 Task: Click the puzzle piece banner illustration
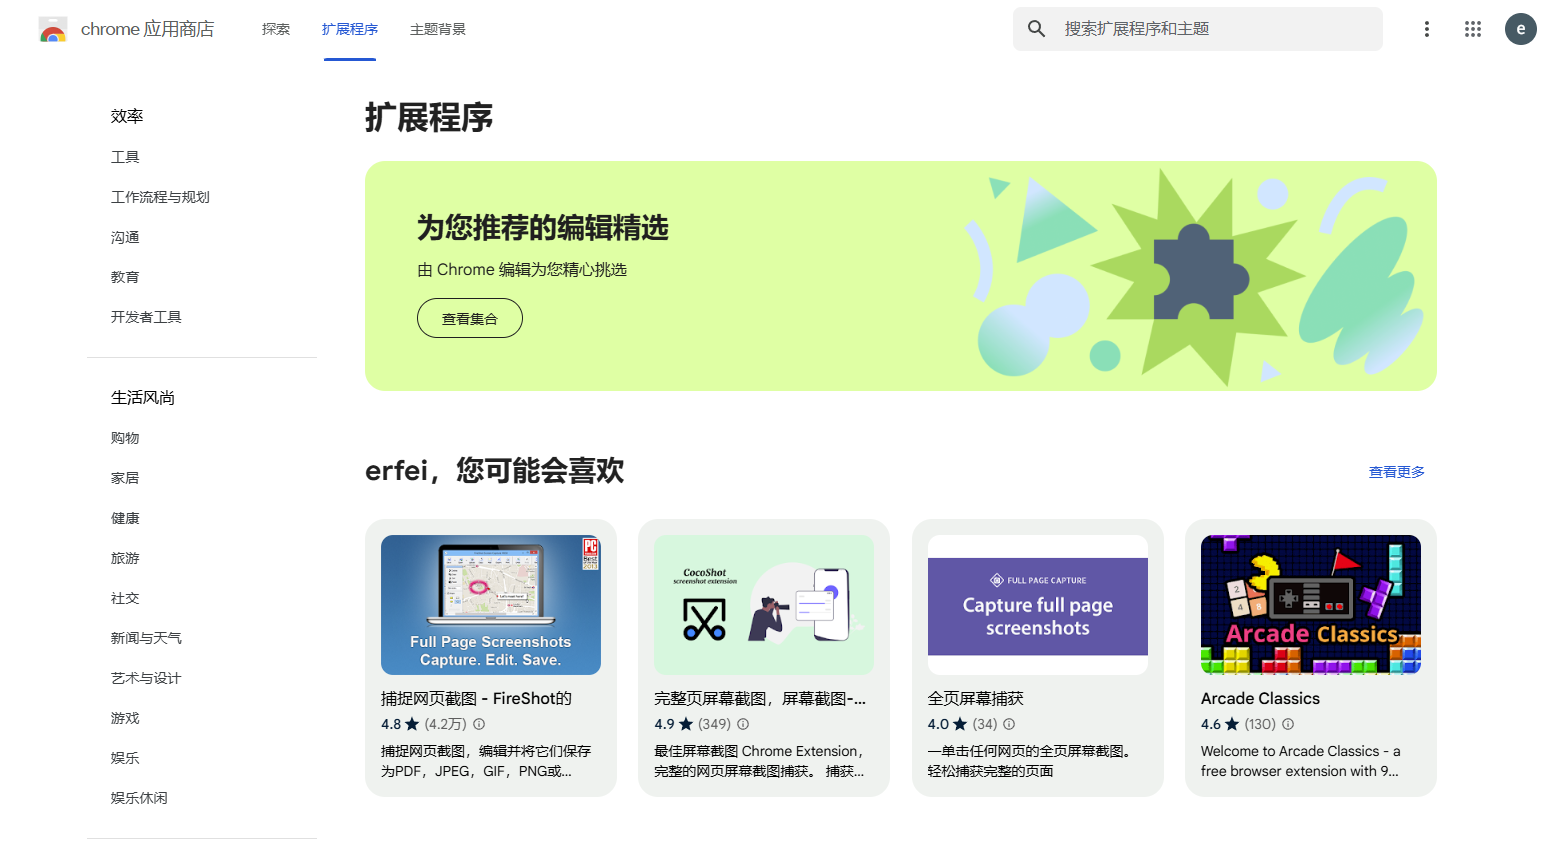click(1201, 272)
